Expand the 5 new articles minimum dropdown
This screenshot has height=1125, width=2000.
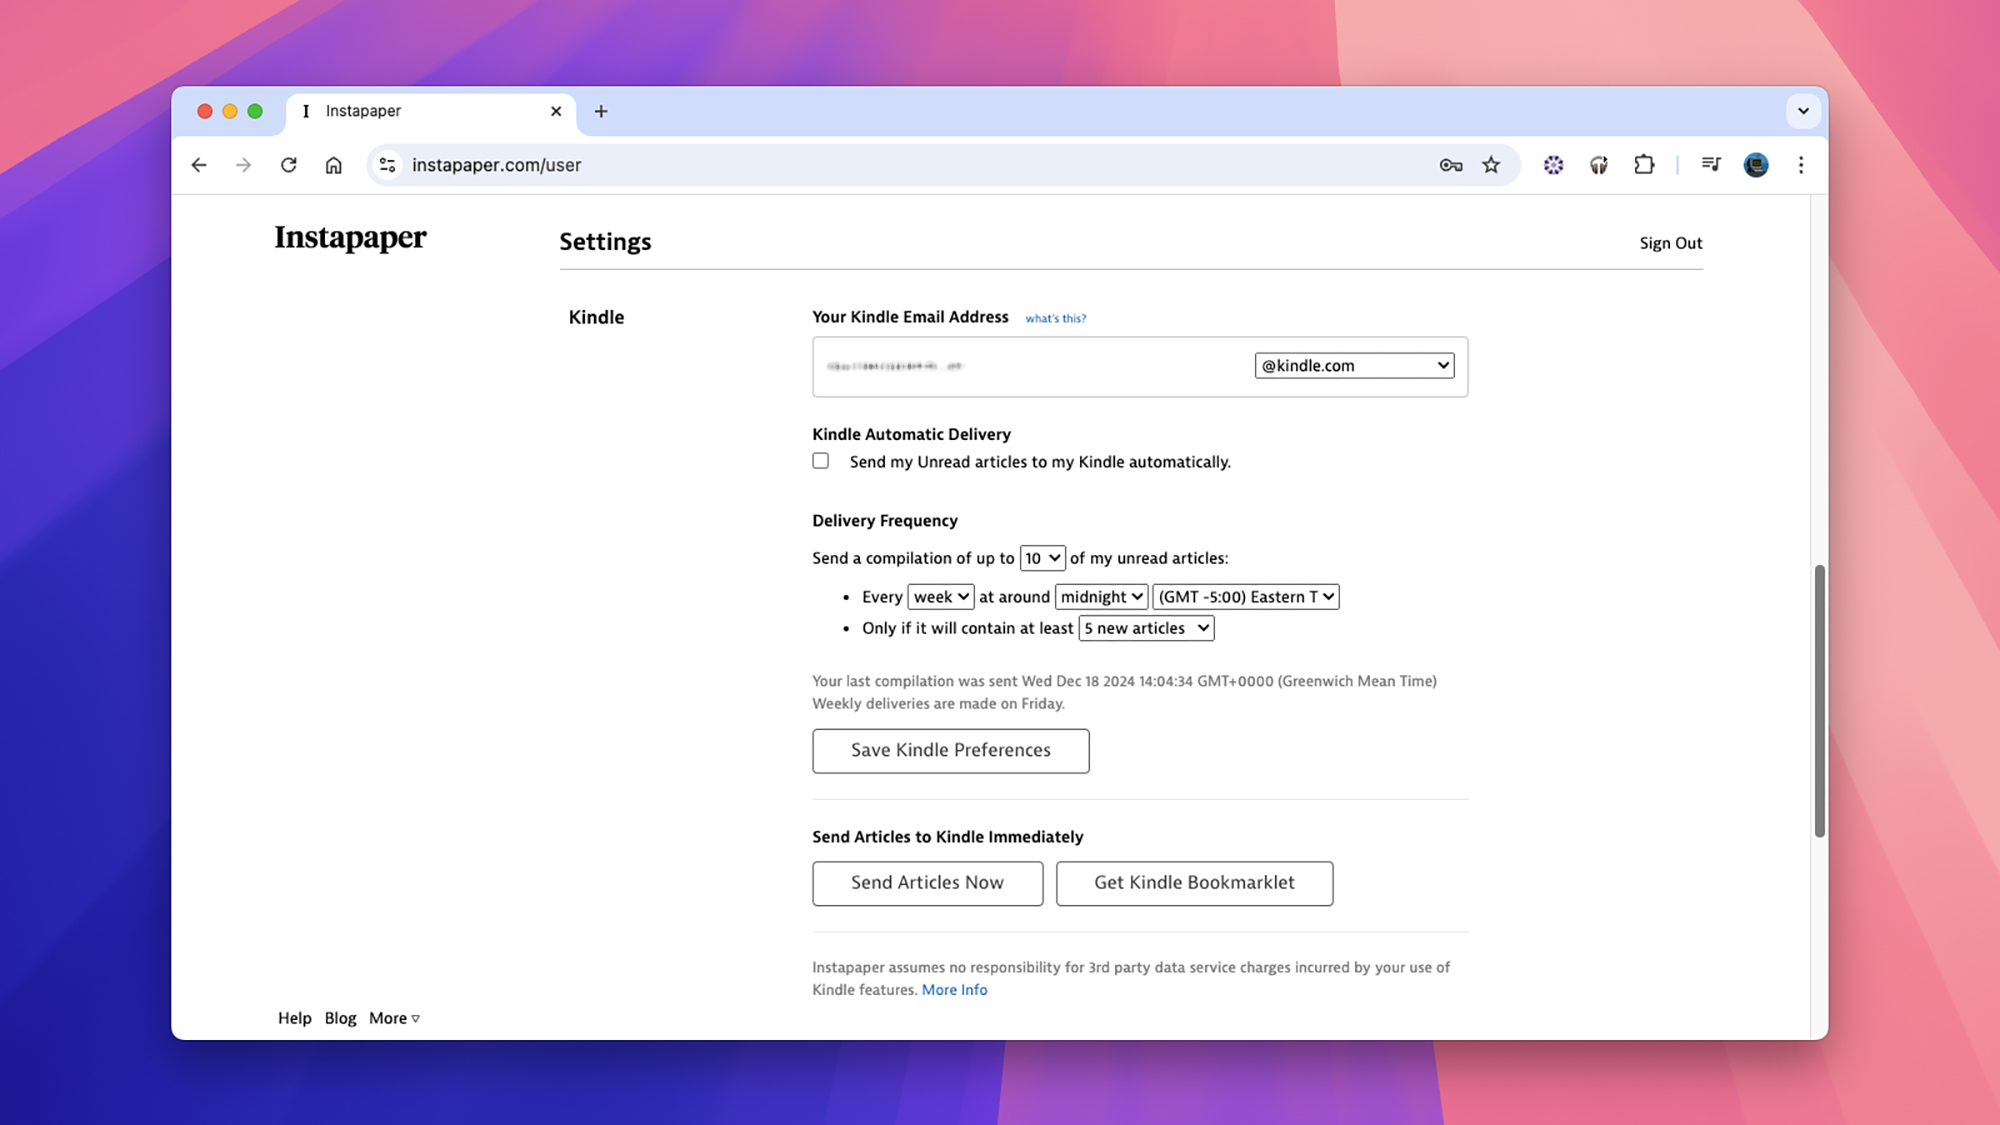pyautogui.click(x=1146, y=628)
